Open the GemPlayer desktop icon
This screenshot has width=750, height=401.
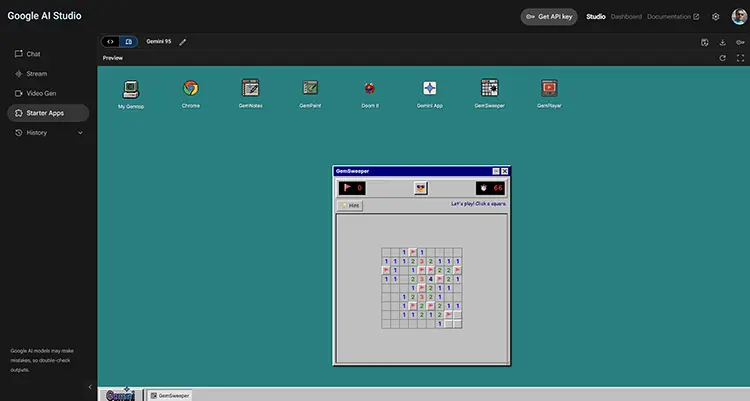click(x=549, y=94)
